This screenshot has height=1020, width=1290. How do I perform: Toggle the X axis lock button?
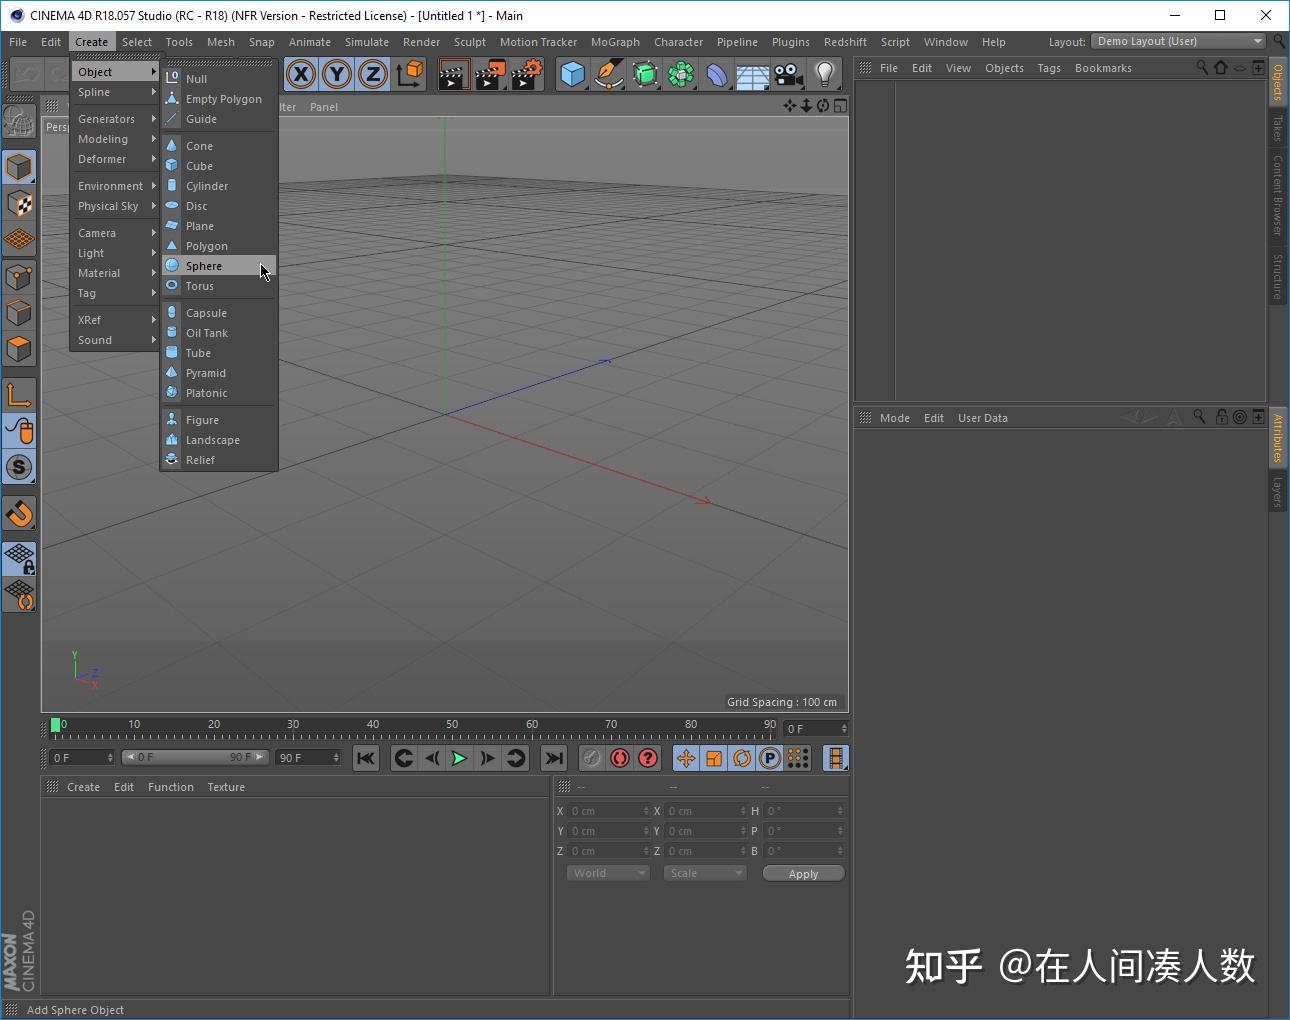tap(301, 74)
